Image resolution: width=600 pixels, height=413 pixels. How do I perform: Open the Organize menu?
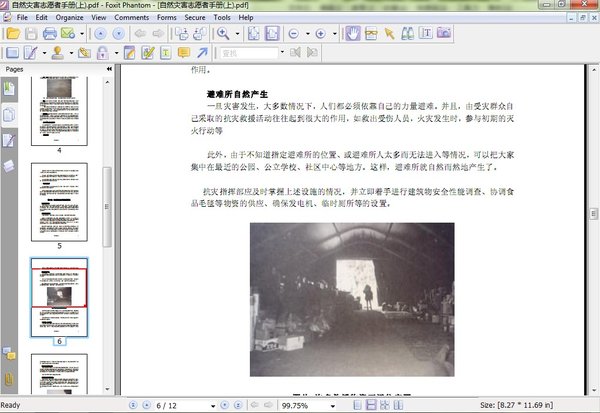[x=69, y=18]
